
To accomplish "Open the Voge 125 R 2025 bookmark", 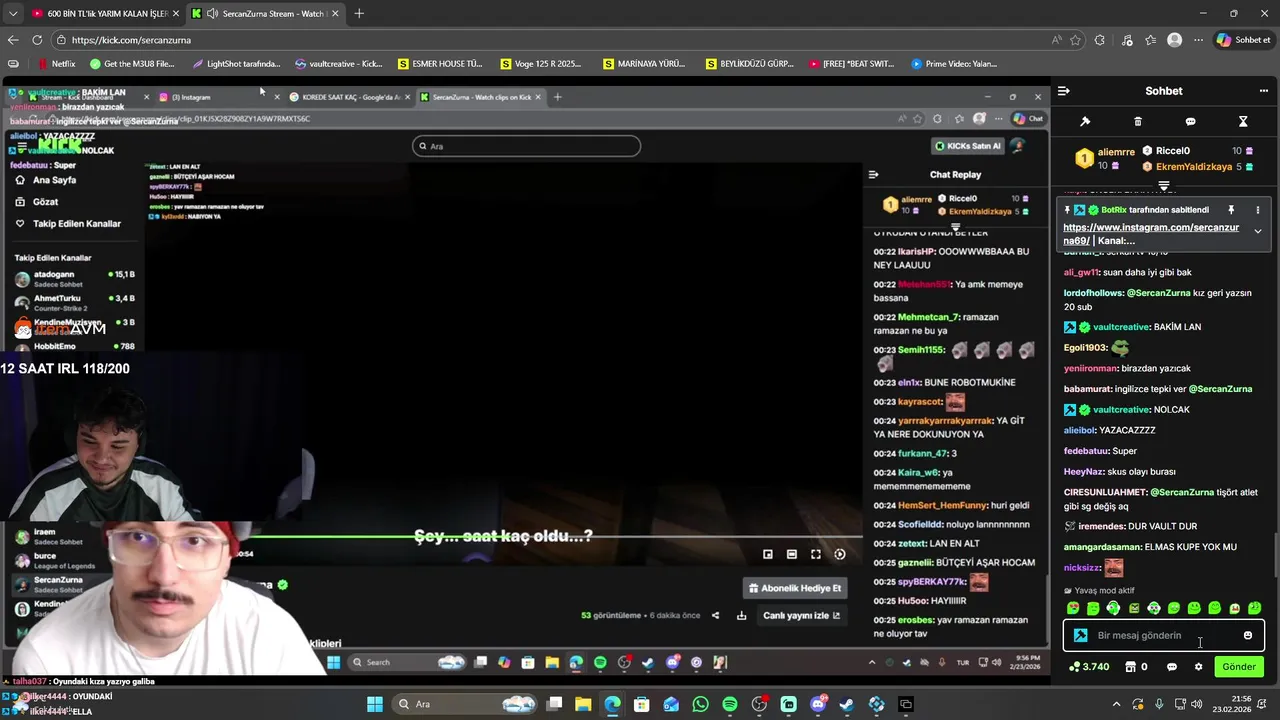I will [x=540, y=64].
